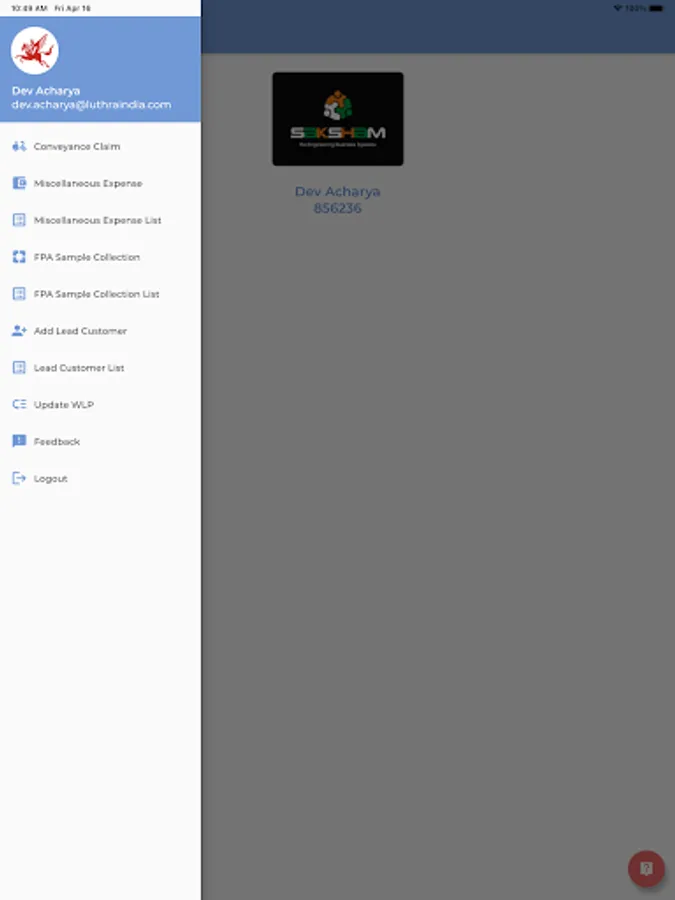Tap the red winged-horse profile avatar
This screenshot has width=675, height=900.
34,51
